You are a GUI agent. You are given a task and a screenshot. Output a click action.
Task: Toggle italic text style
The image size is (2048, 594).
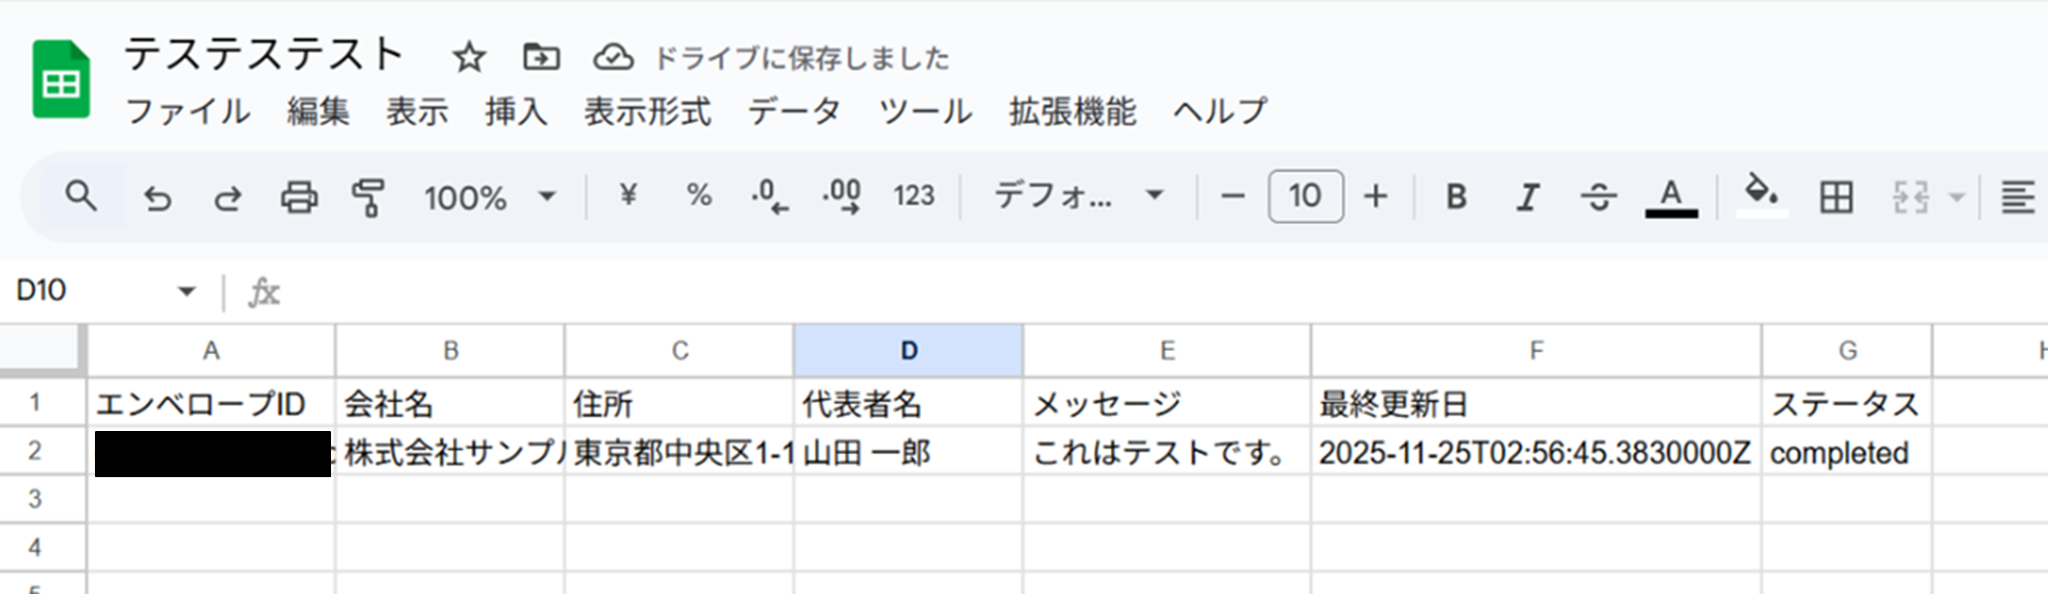point(1527,197)
